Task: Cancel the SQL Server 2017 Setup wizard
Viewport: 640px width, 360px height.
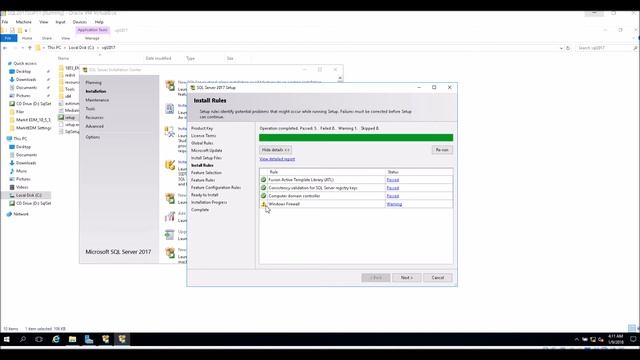Action: pos(438,278)
